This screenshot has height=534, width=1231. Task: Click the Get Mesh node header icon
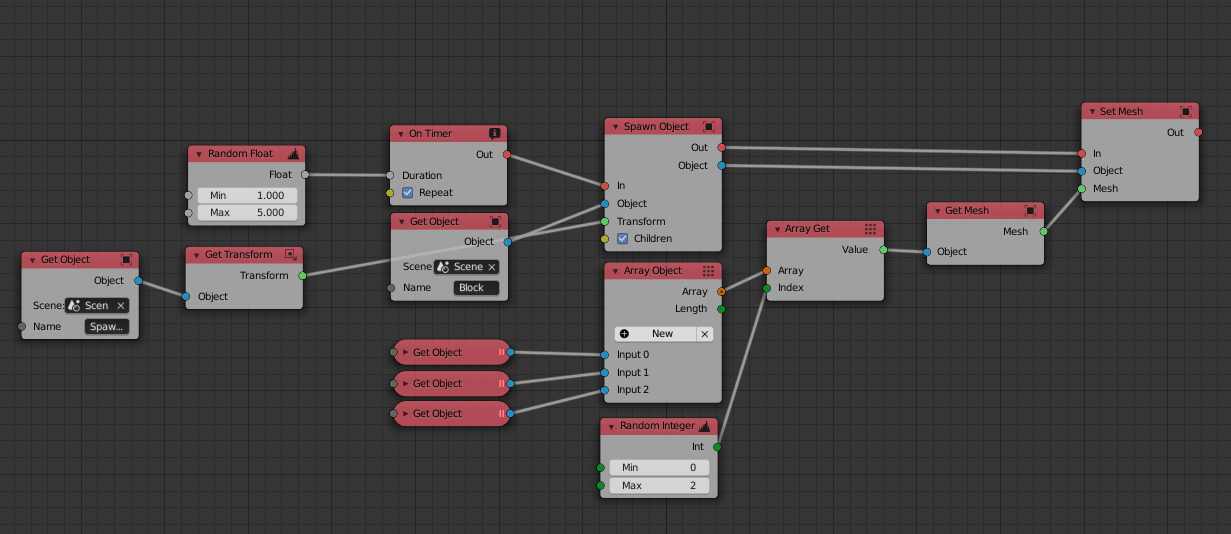[x=1031, y=211]
